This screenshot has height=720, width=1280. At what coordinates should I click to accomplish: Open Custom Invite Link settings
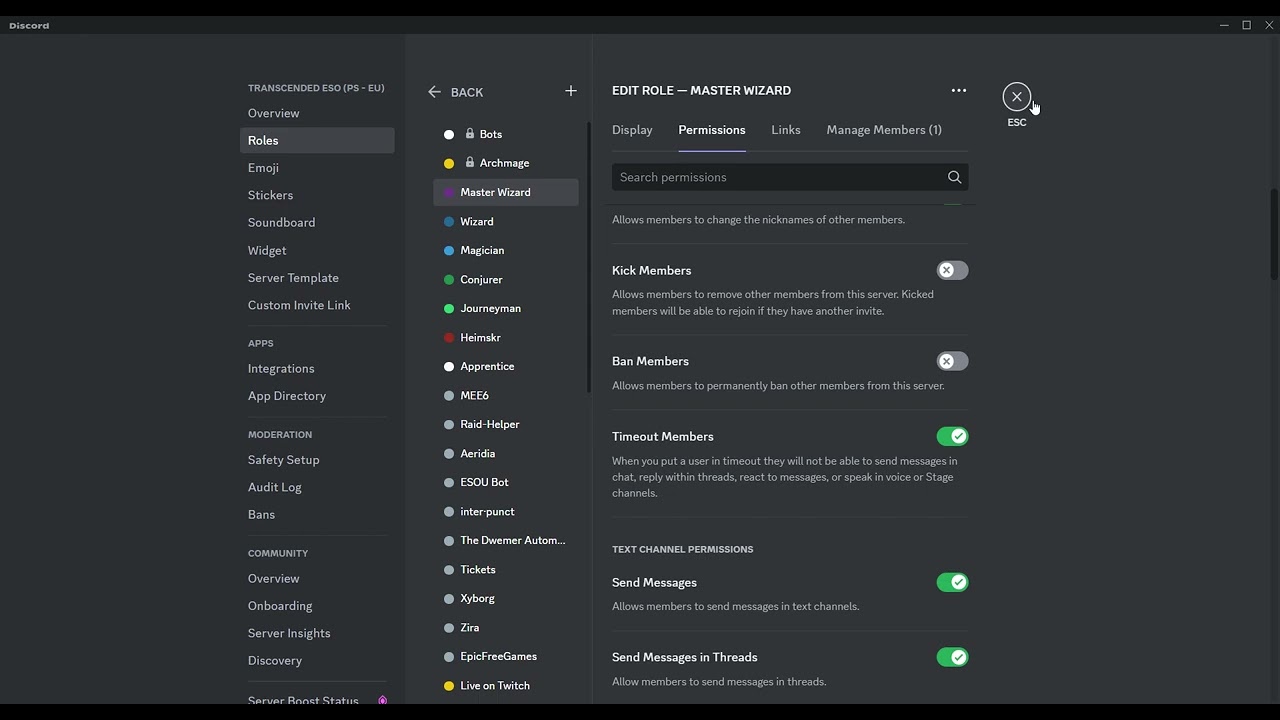(317, 305)
